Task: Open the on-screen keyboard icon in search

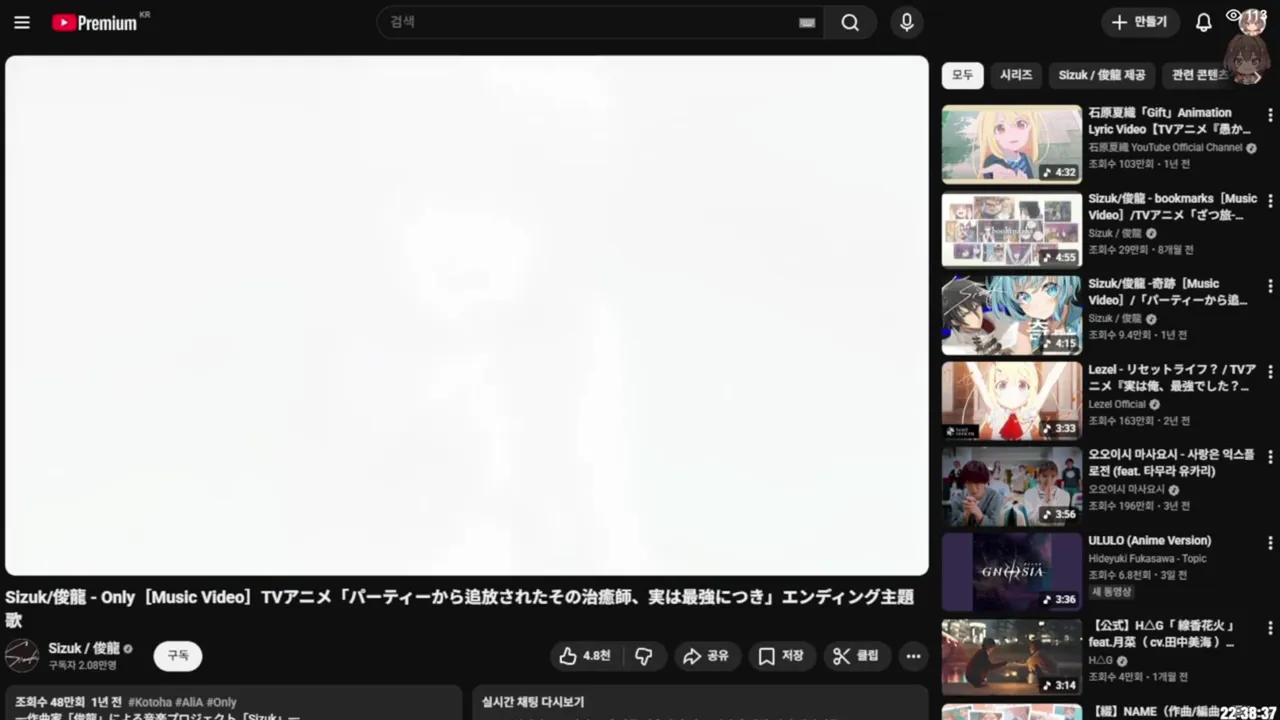Action: 807,23
